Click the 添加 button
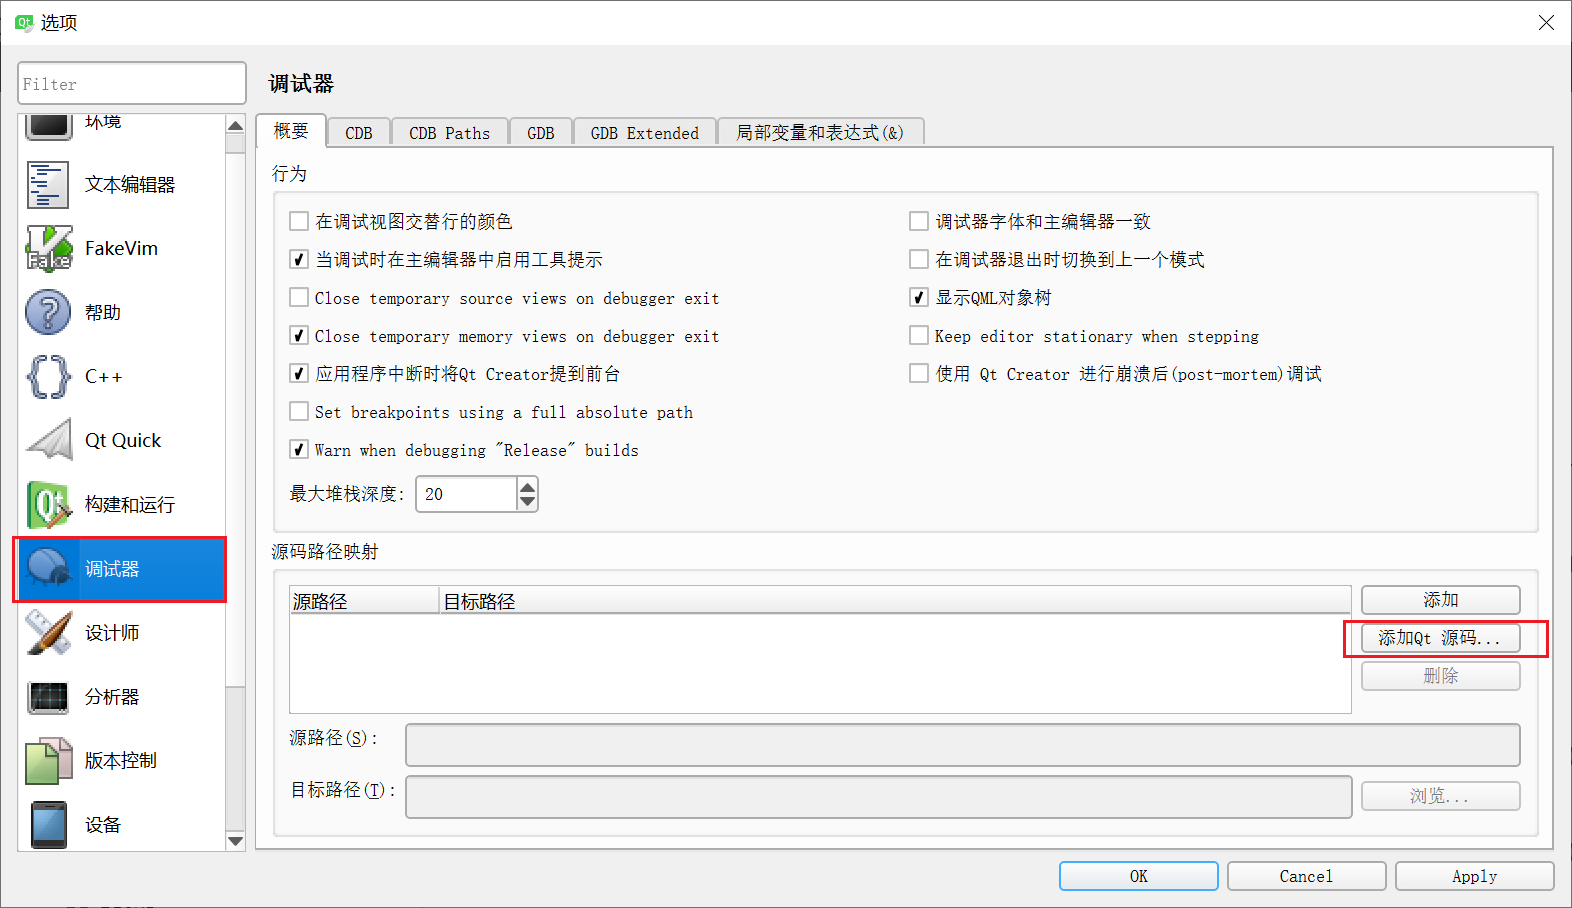 pyautogui.click(x=1440, y=600)
